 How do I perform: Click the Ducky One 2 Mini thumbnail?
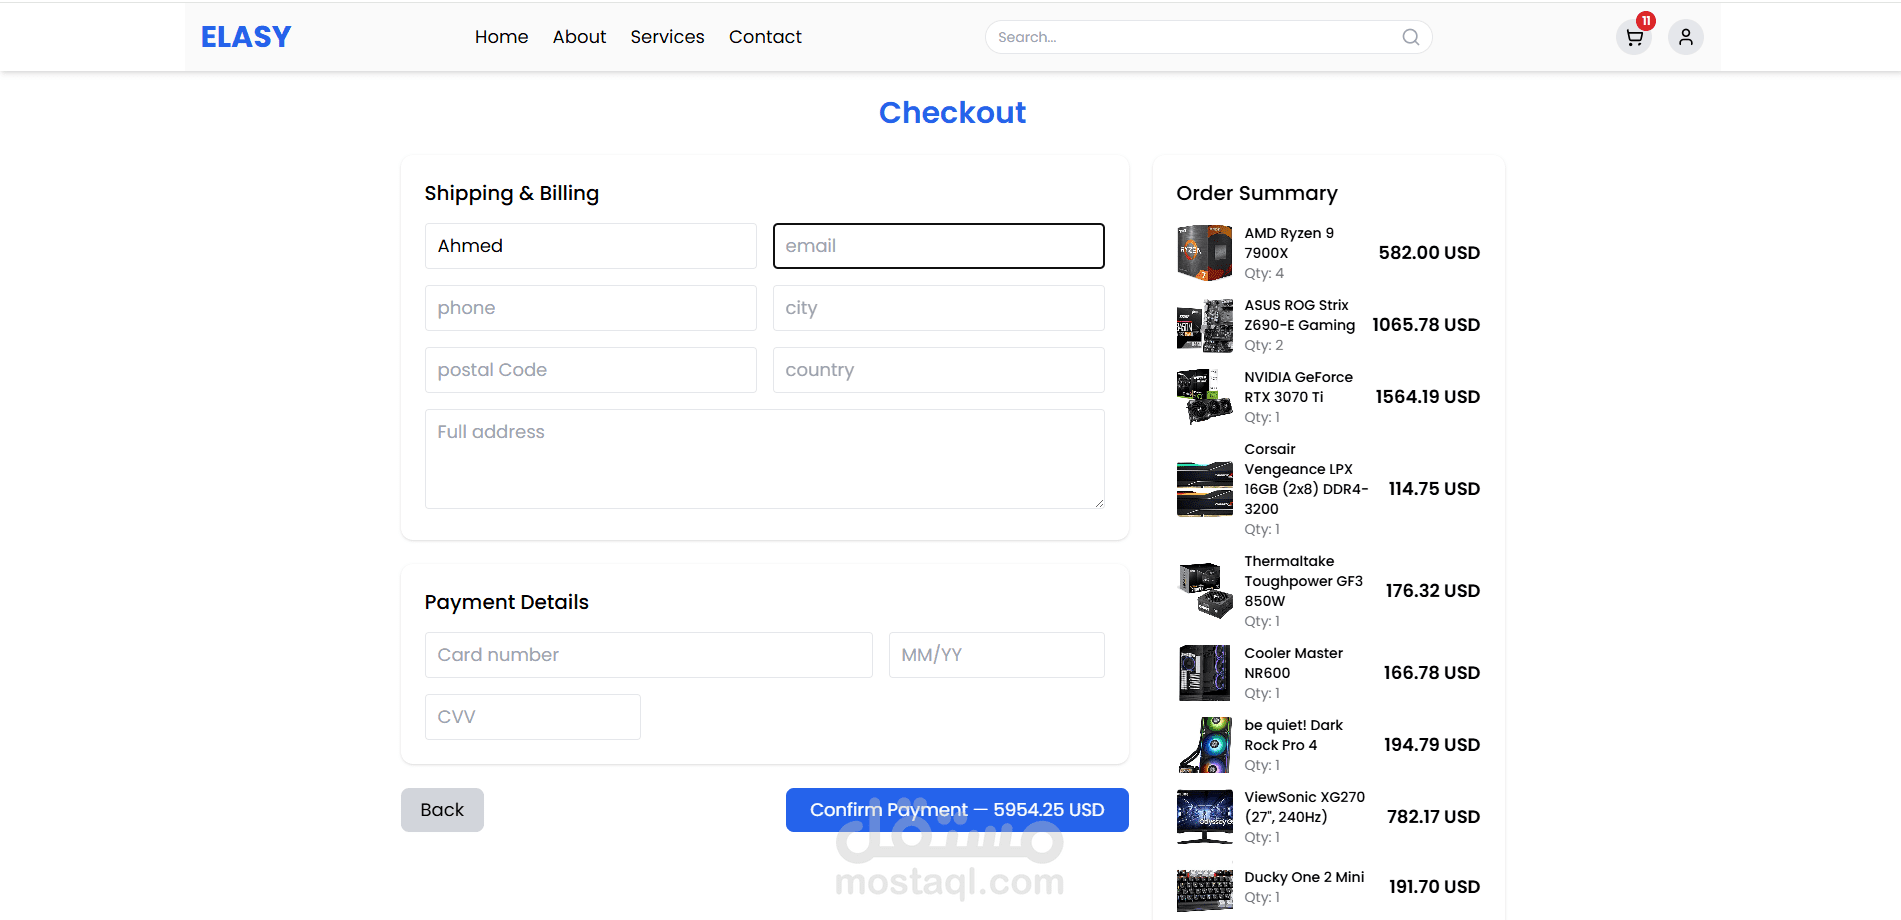pyautogui.click(x=1205, y=887)
